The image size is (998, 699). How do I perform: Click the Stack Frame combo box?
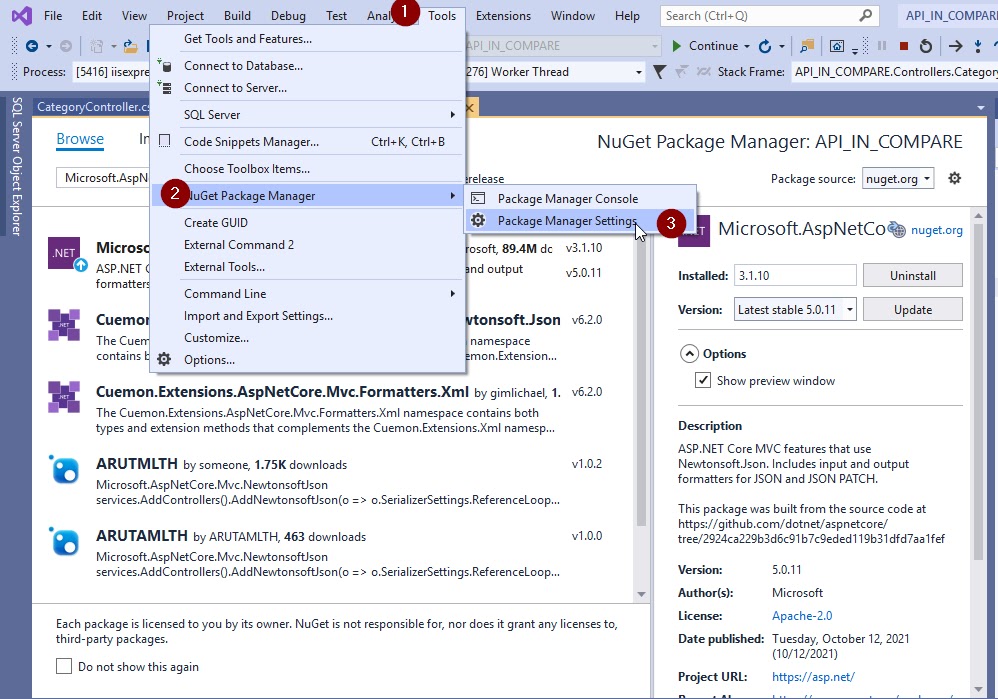[894, 72]
